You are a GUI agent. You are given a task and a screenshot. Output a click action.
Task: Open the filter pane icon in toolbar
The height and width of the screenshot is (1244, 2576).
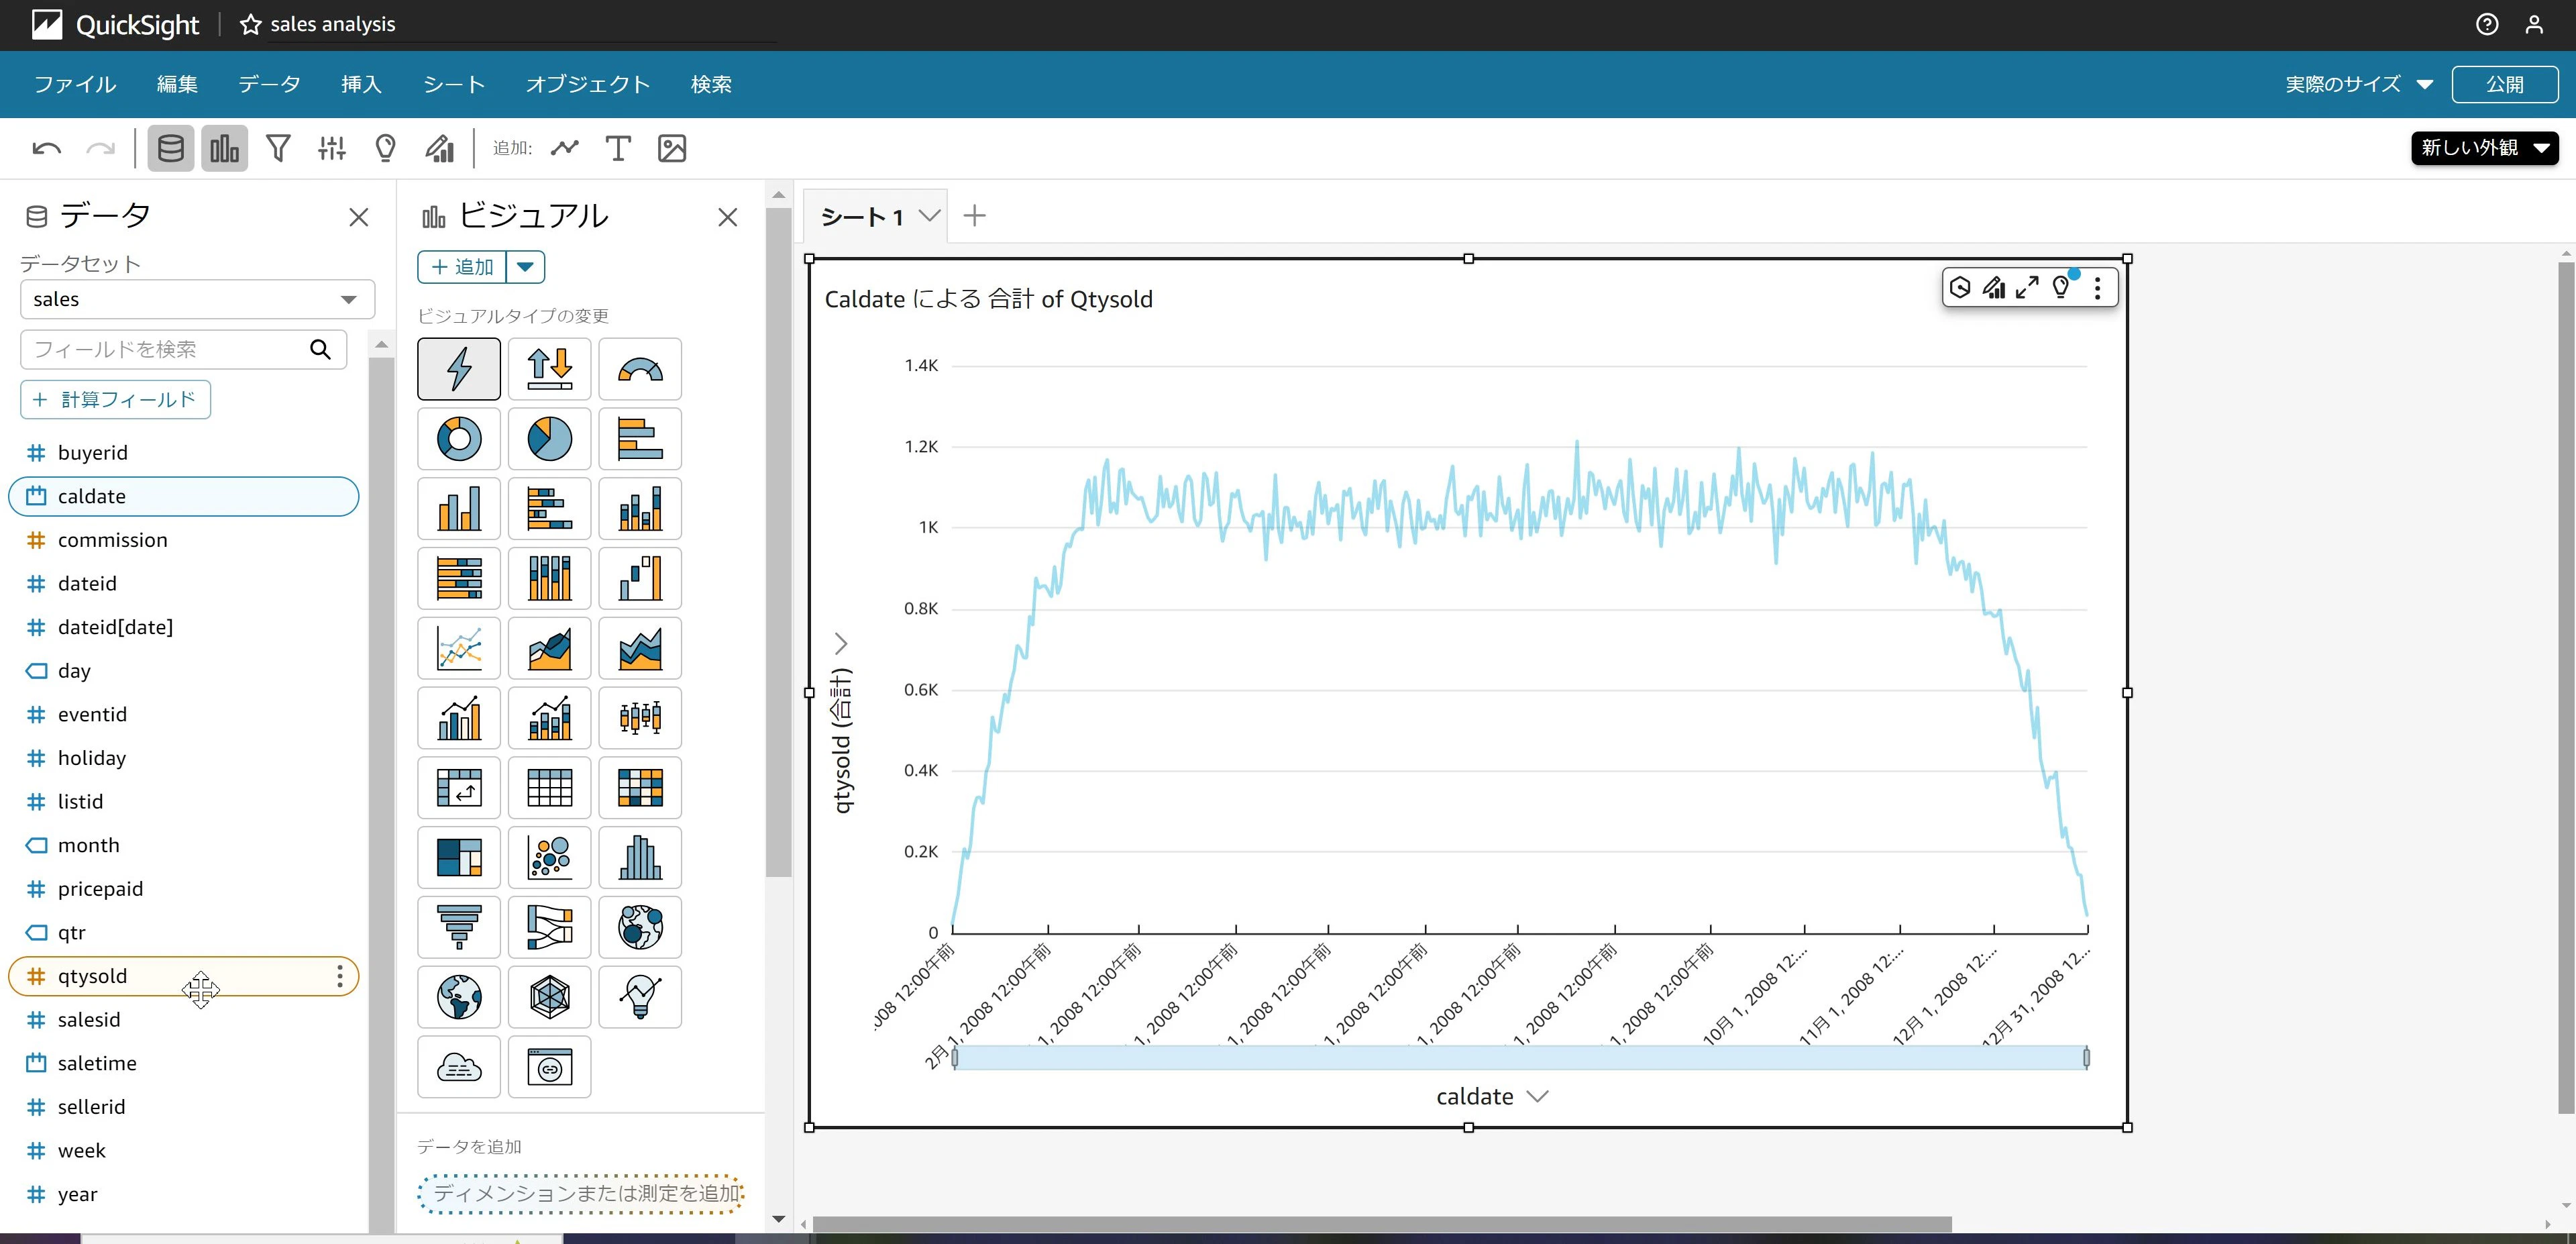coord(278,148)
